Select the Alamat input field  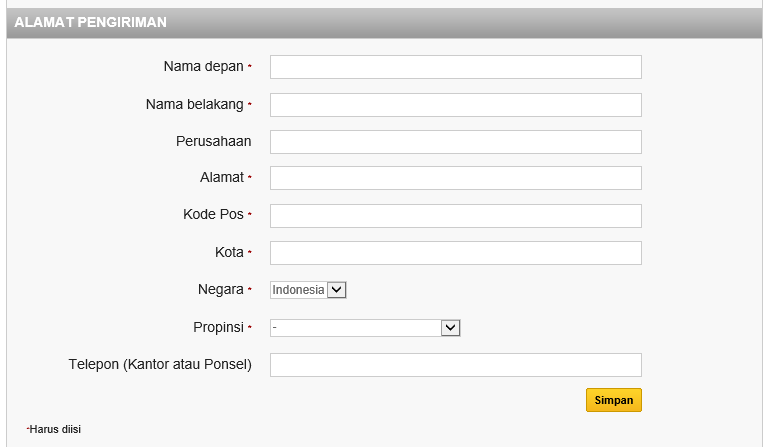[455, 178]
